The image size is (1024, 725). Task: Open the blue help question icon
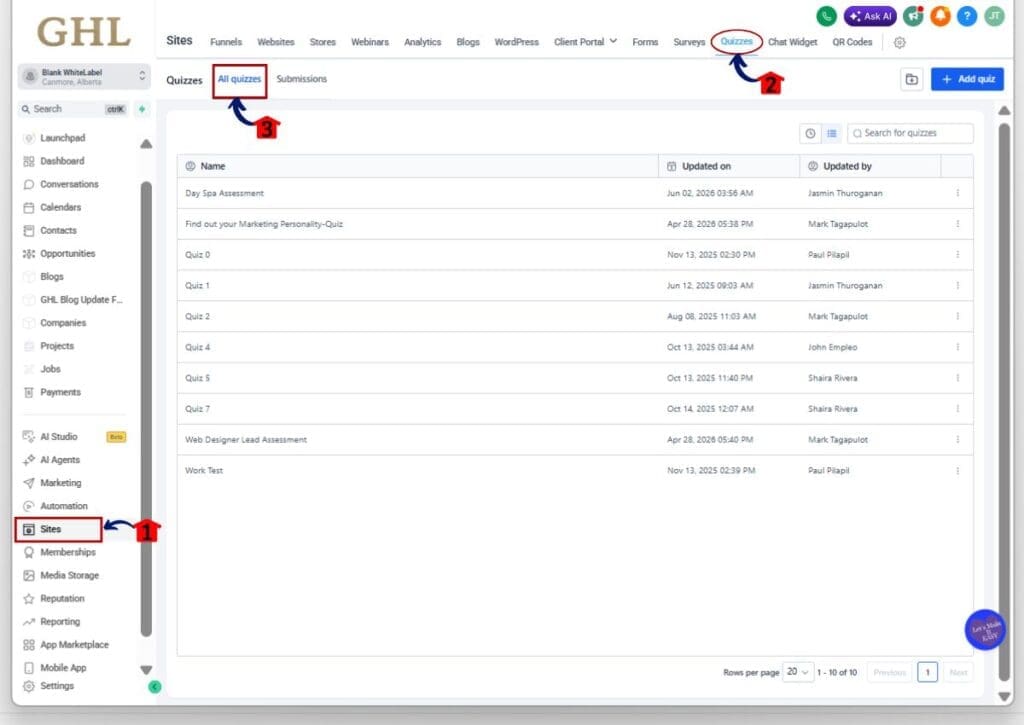pyautogui.click(x=967, y=16)
